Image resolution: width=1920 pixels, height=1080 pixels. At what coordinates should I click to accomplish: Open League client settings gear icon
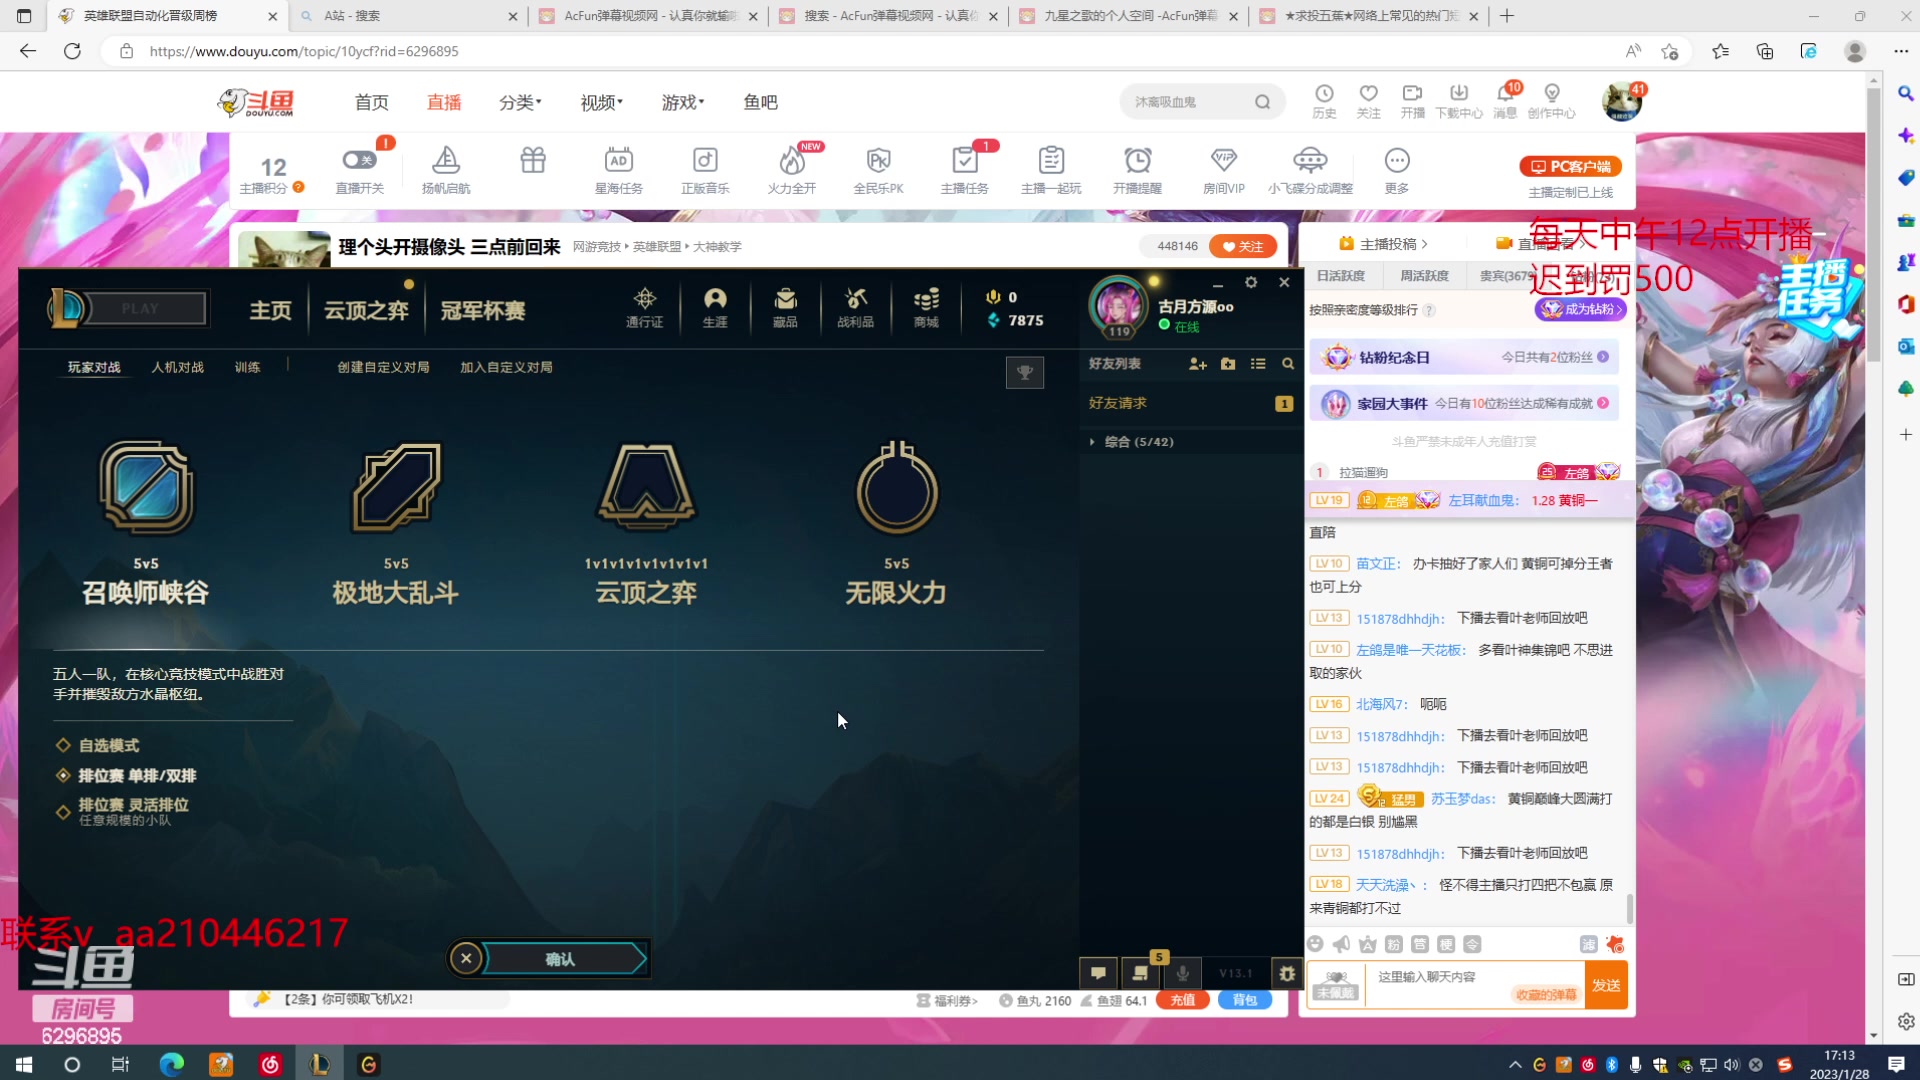point(1251,283)
